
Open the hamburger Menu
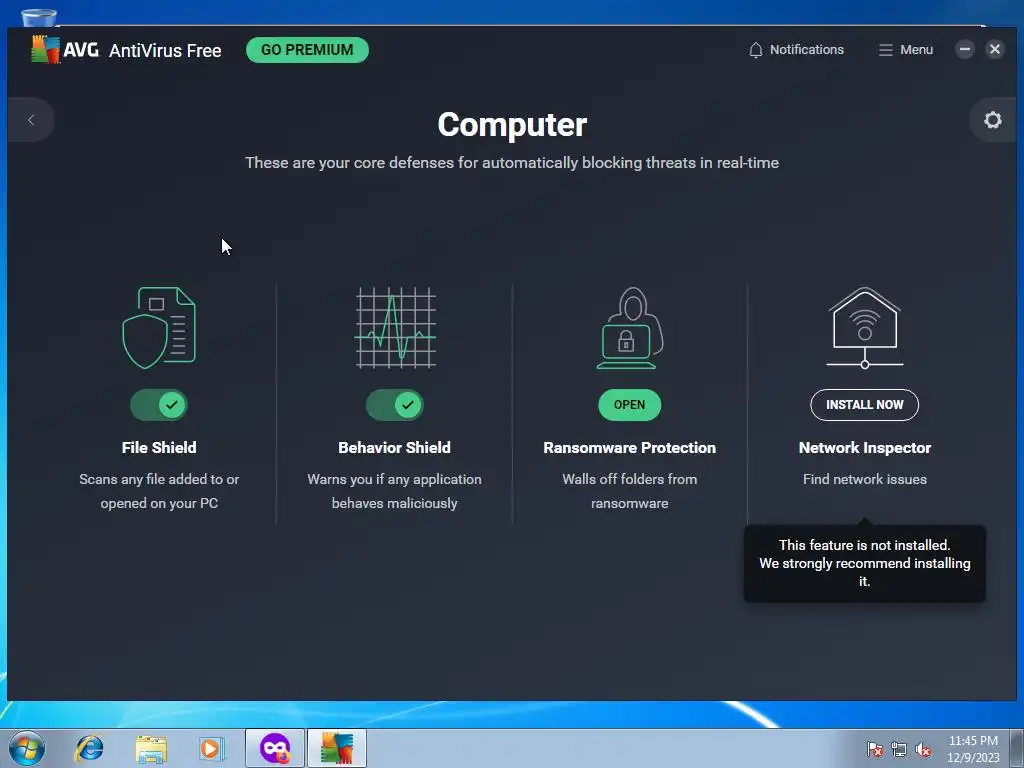pos(906,50)
